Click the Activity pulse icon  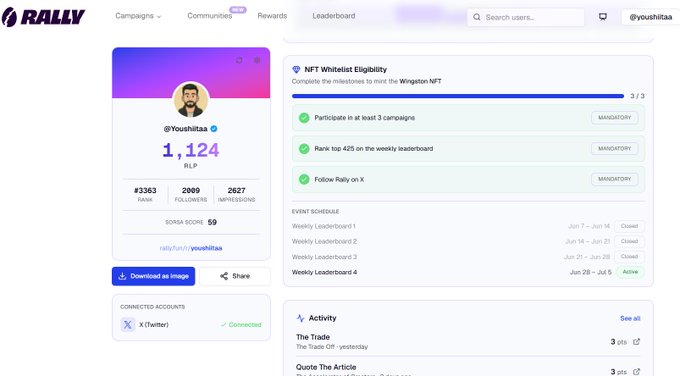point(300,318)
